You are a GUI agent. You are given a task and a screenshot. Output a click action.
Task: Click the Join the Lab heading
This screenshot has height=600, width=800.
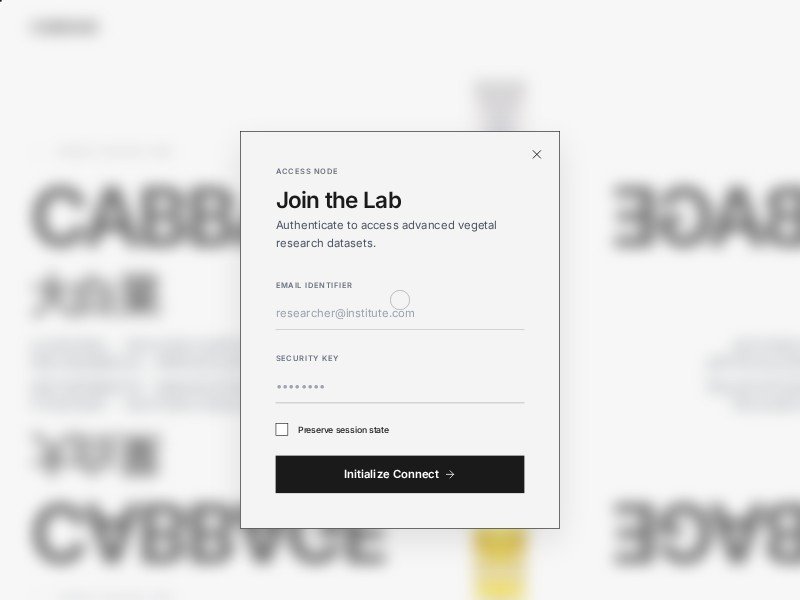coord(339,200)
